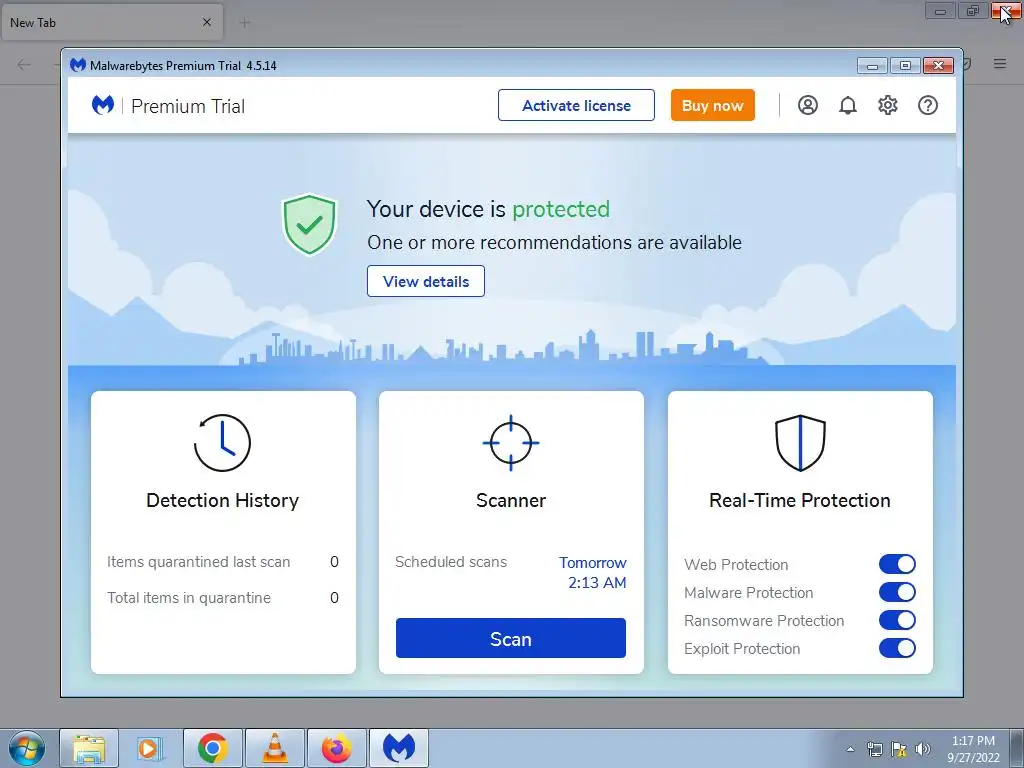Open a new Firefox tab with plus

pyautogui.click(x=245, y=23)
